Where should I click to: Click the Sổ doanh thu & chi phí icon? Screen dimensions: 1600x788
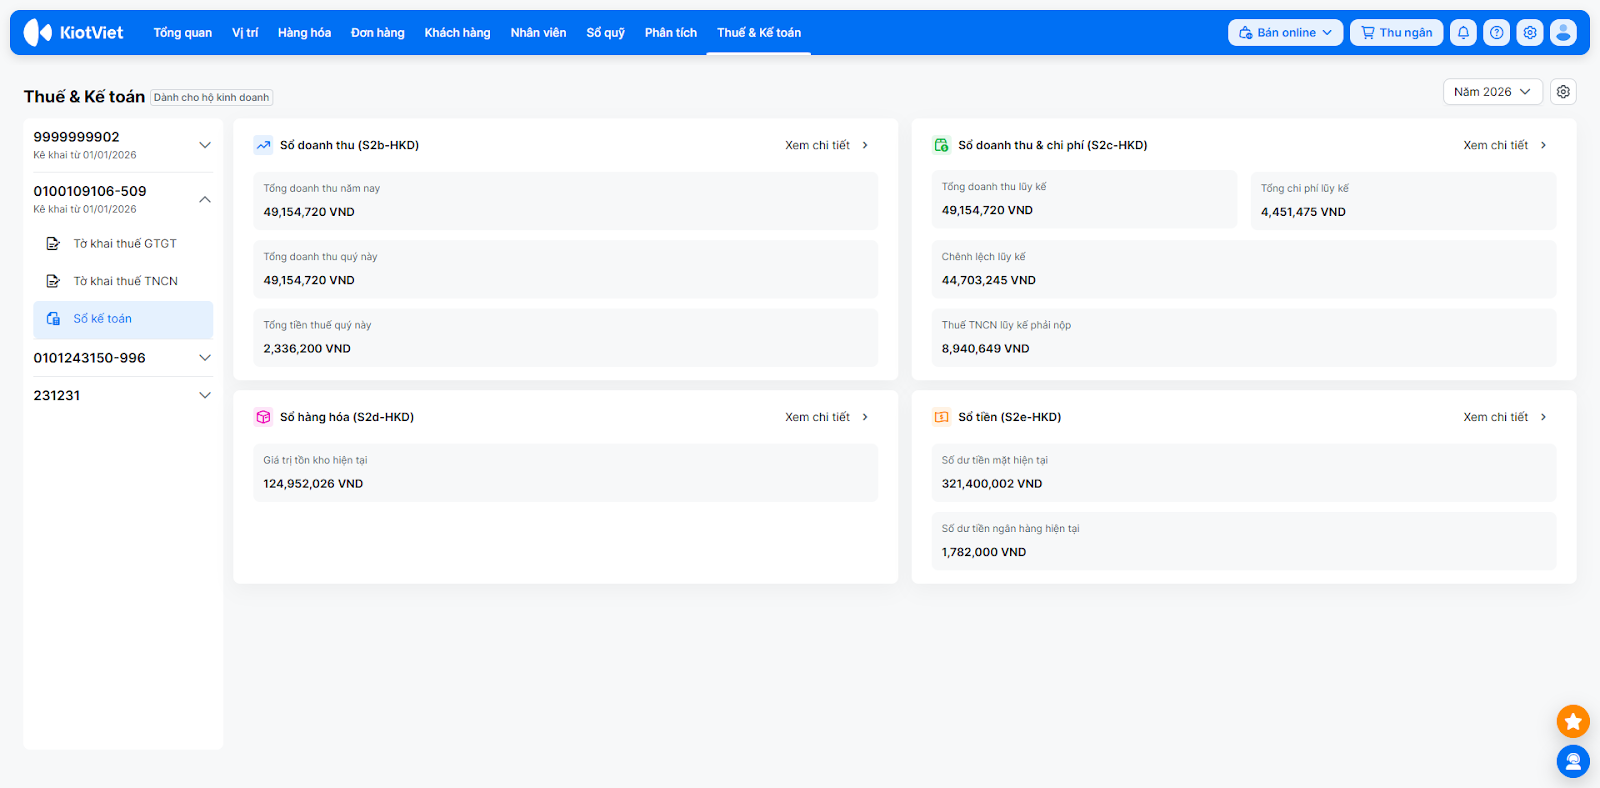(x=941, y=145)
